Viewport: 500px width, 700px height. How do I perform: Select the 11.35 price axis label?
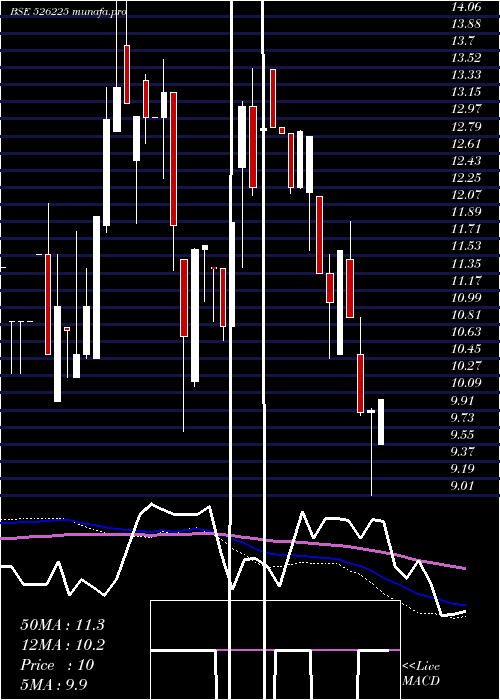click(x=466, y=264)
